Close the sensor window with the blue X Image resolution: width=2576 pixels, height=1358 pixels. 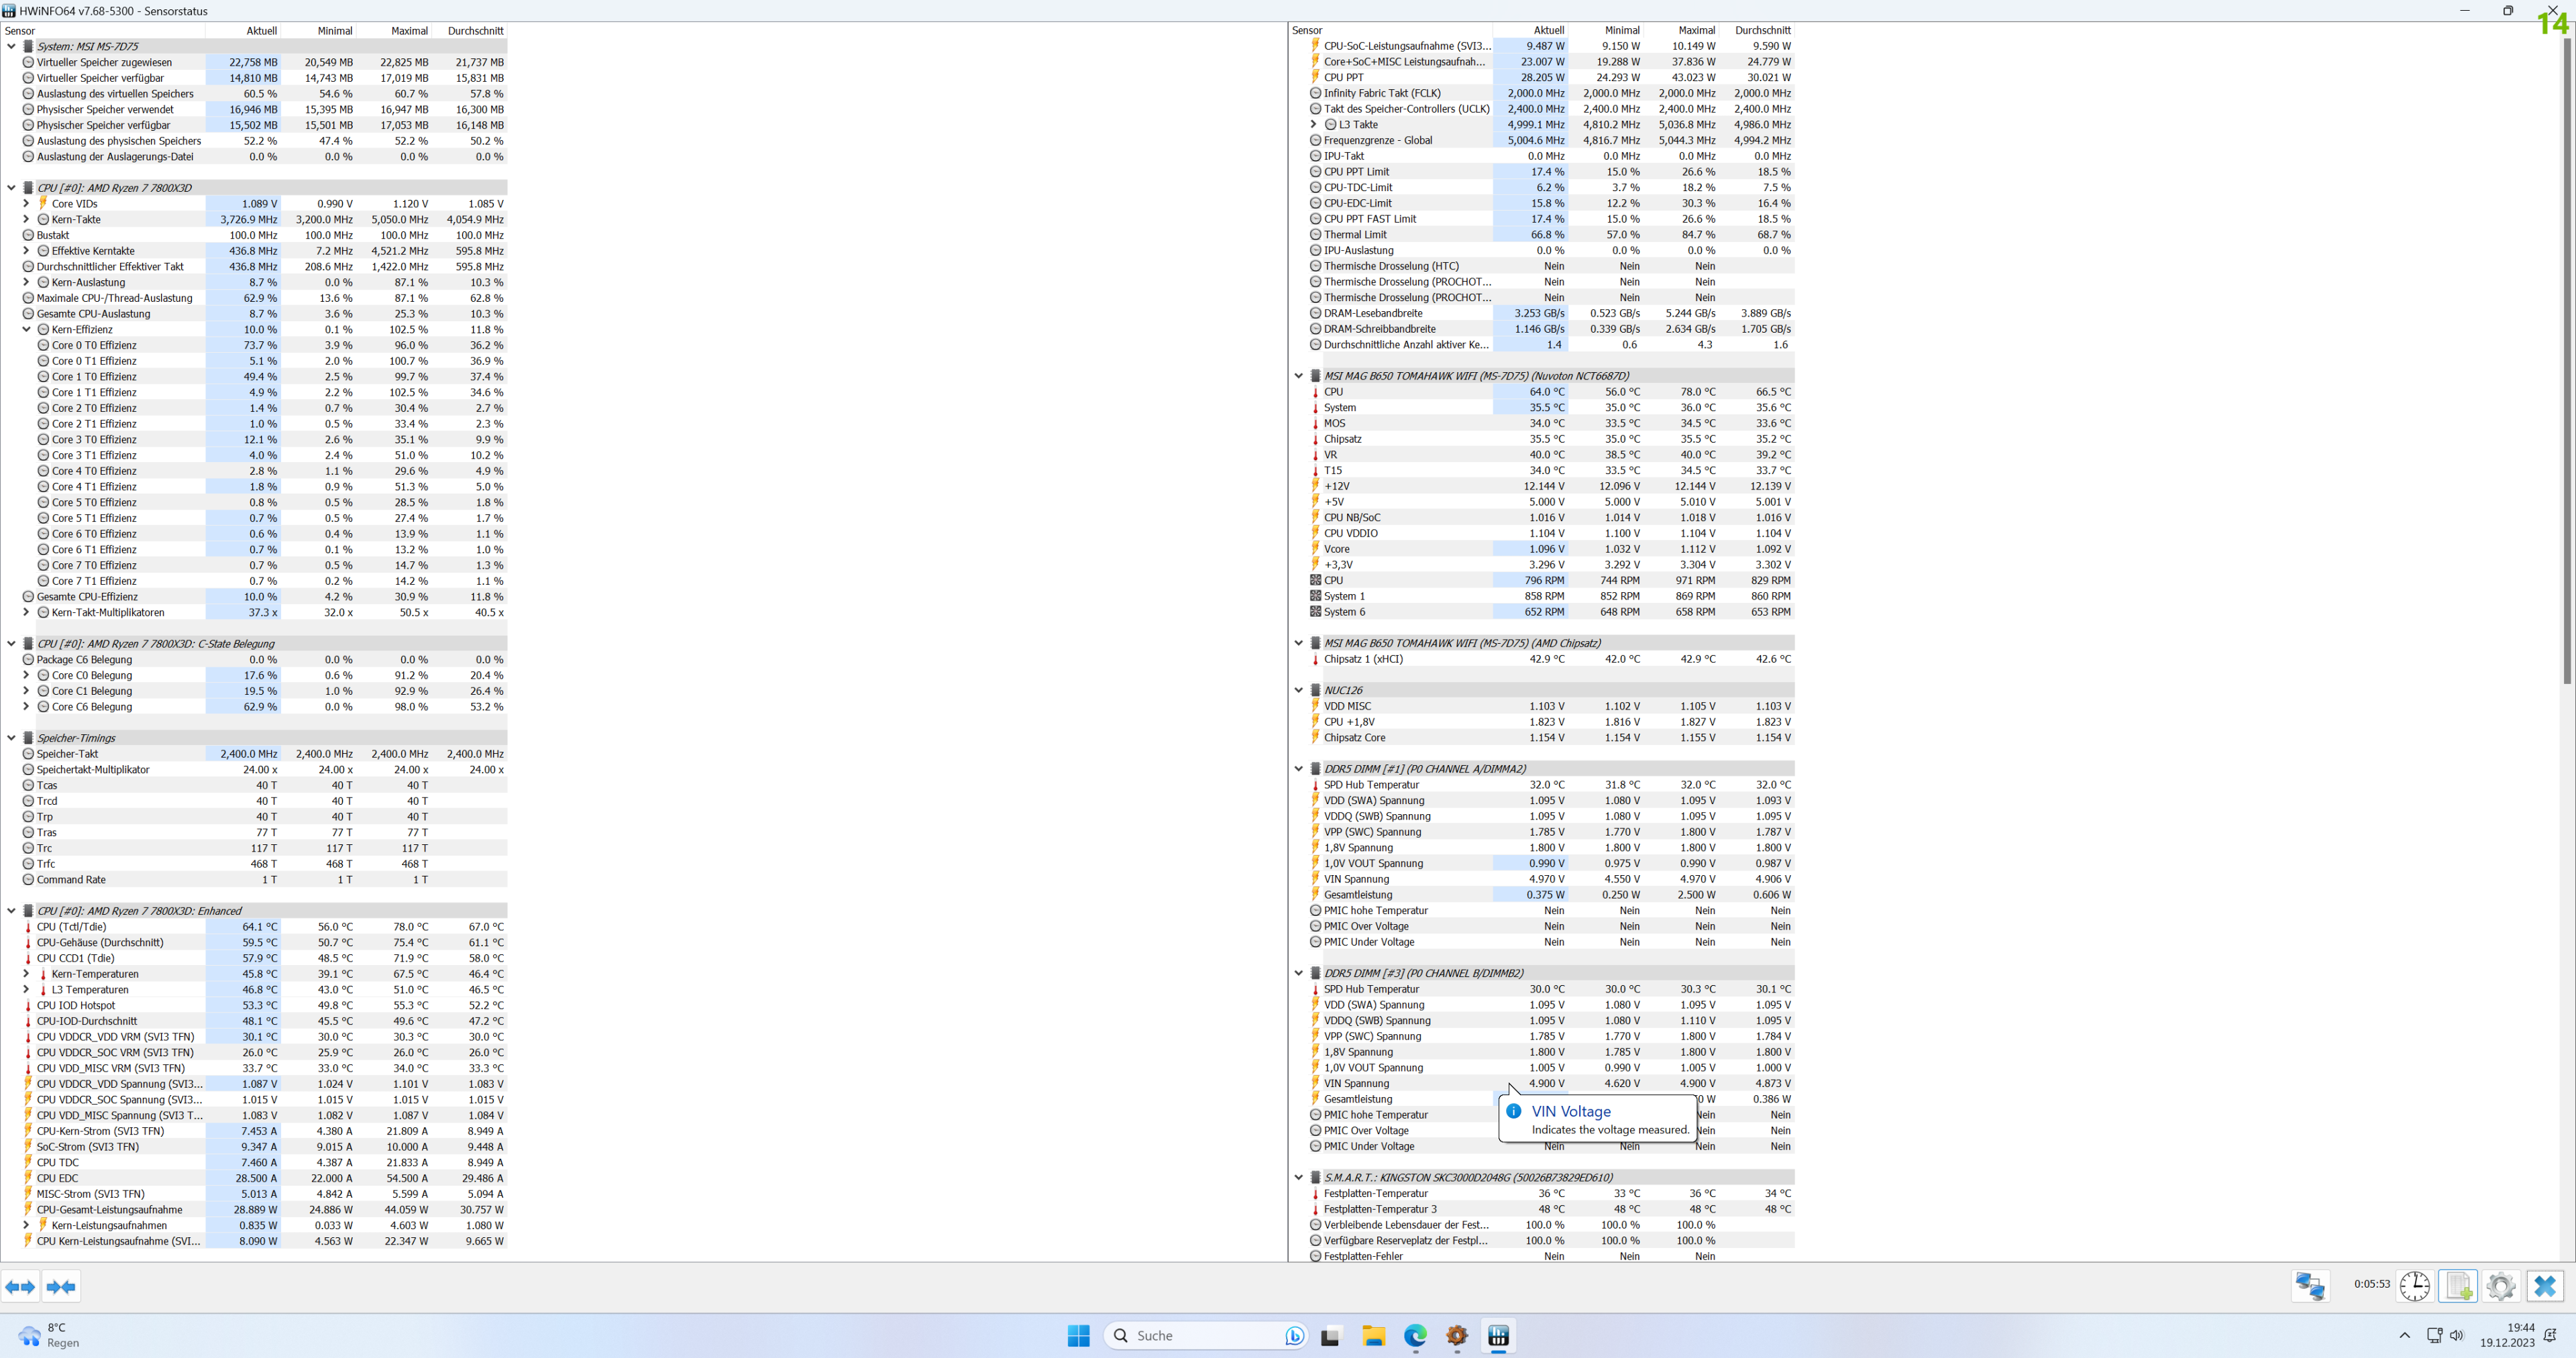tap(2545, 1286)
